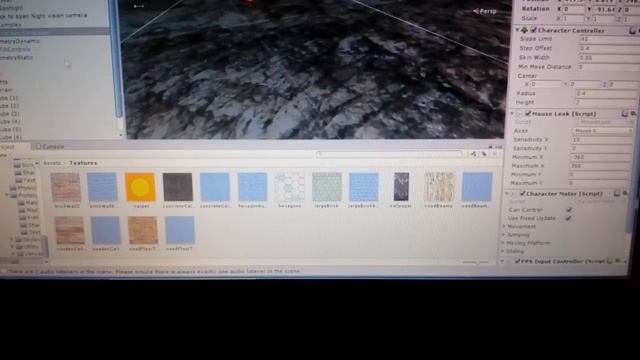Select the dark gray concreteCeiling texture

tap(178, 187)
